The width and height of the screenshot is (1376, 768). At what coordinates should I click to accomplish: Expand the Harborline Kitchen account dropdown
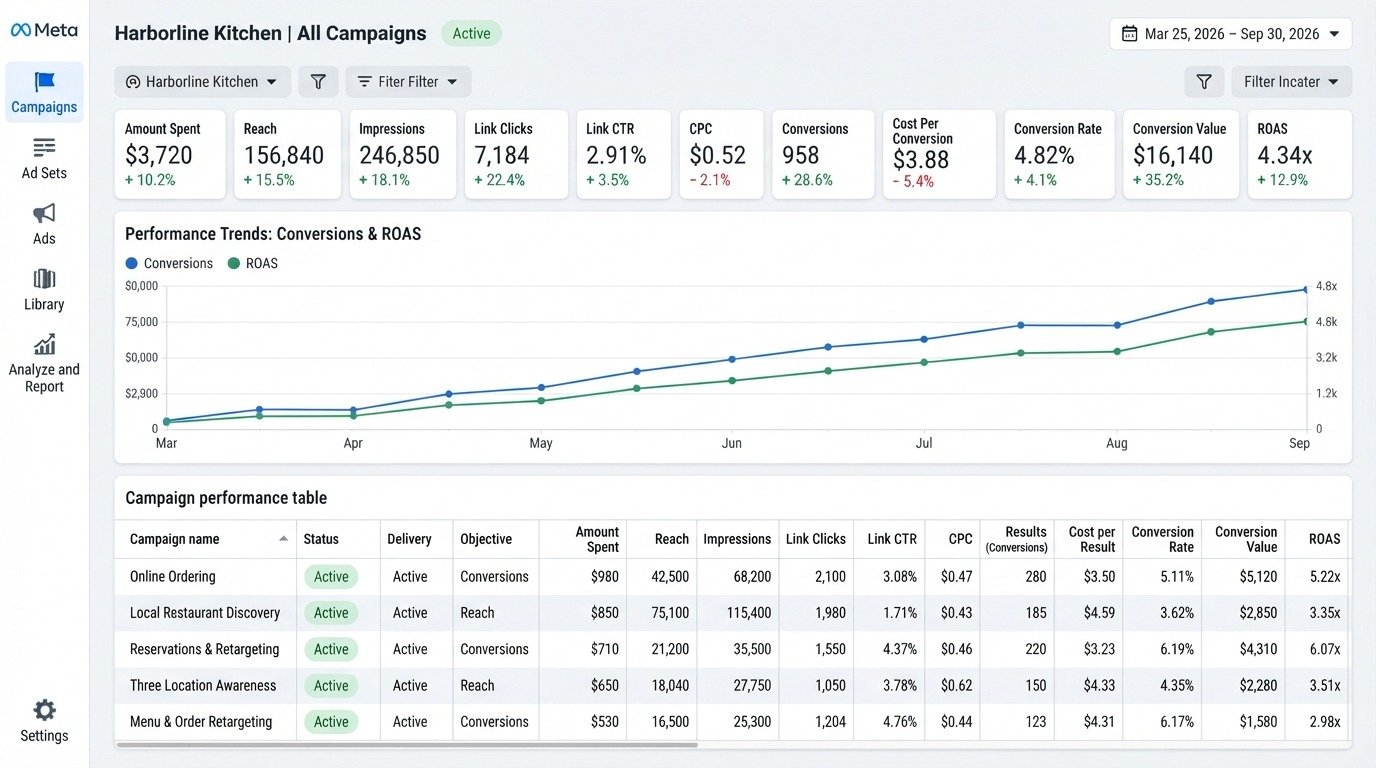pyautogui.click(x=203, y=82)
